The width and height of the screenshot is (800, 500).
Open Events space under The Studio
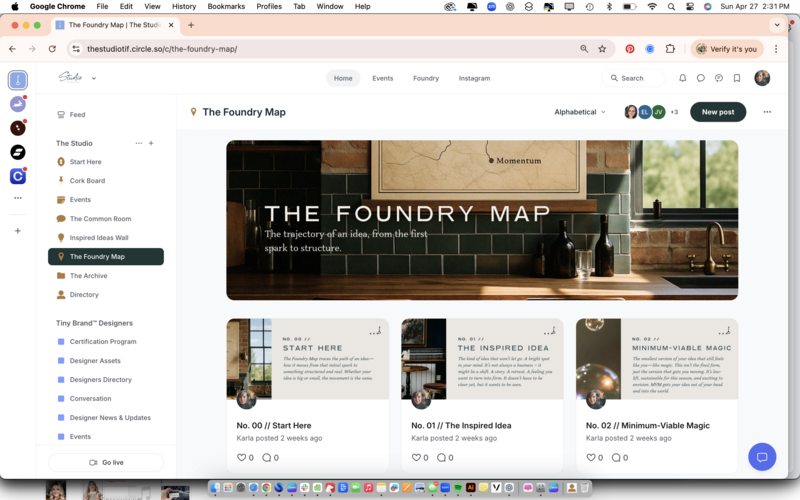point(106,199)
